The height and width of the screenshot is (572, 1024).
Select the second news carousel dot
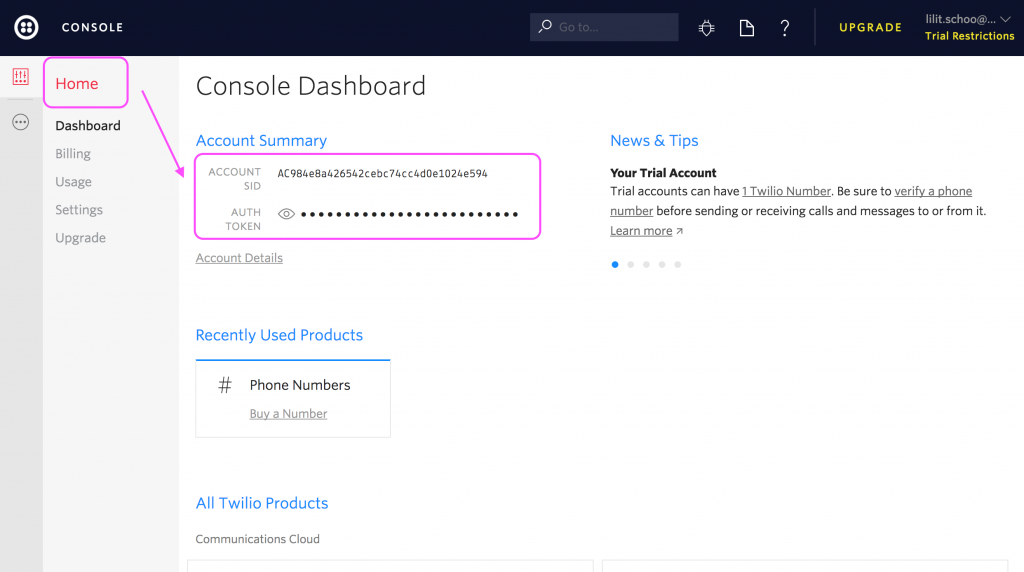pos(631,264)
